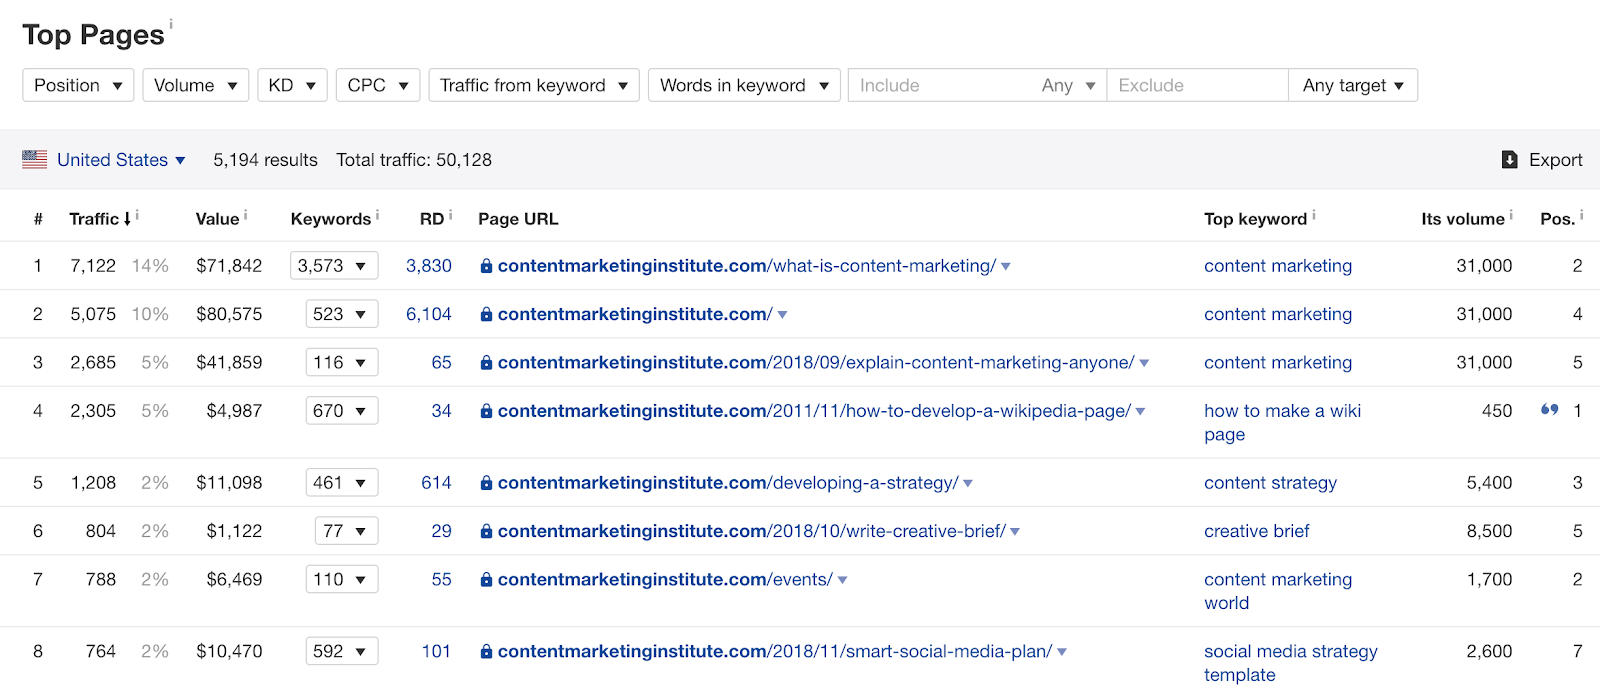The height and width of the screenshot is (694, 1600).
Task: Open the Any target dropdown
Action: coord(1353,85)
